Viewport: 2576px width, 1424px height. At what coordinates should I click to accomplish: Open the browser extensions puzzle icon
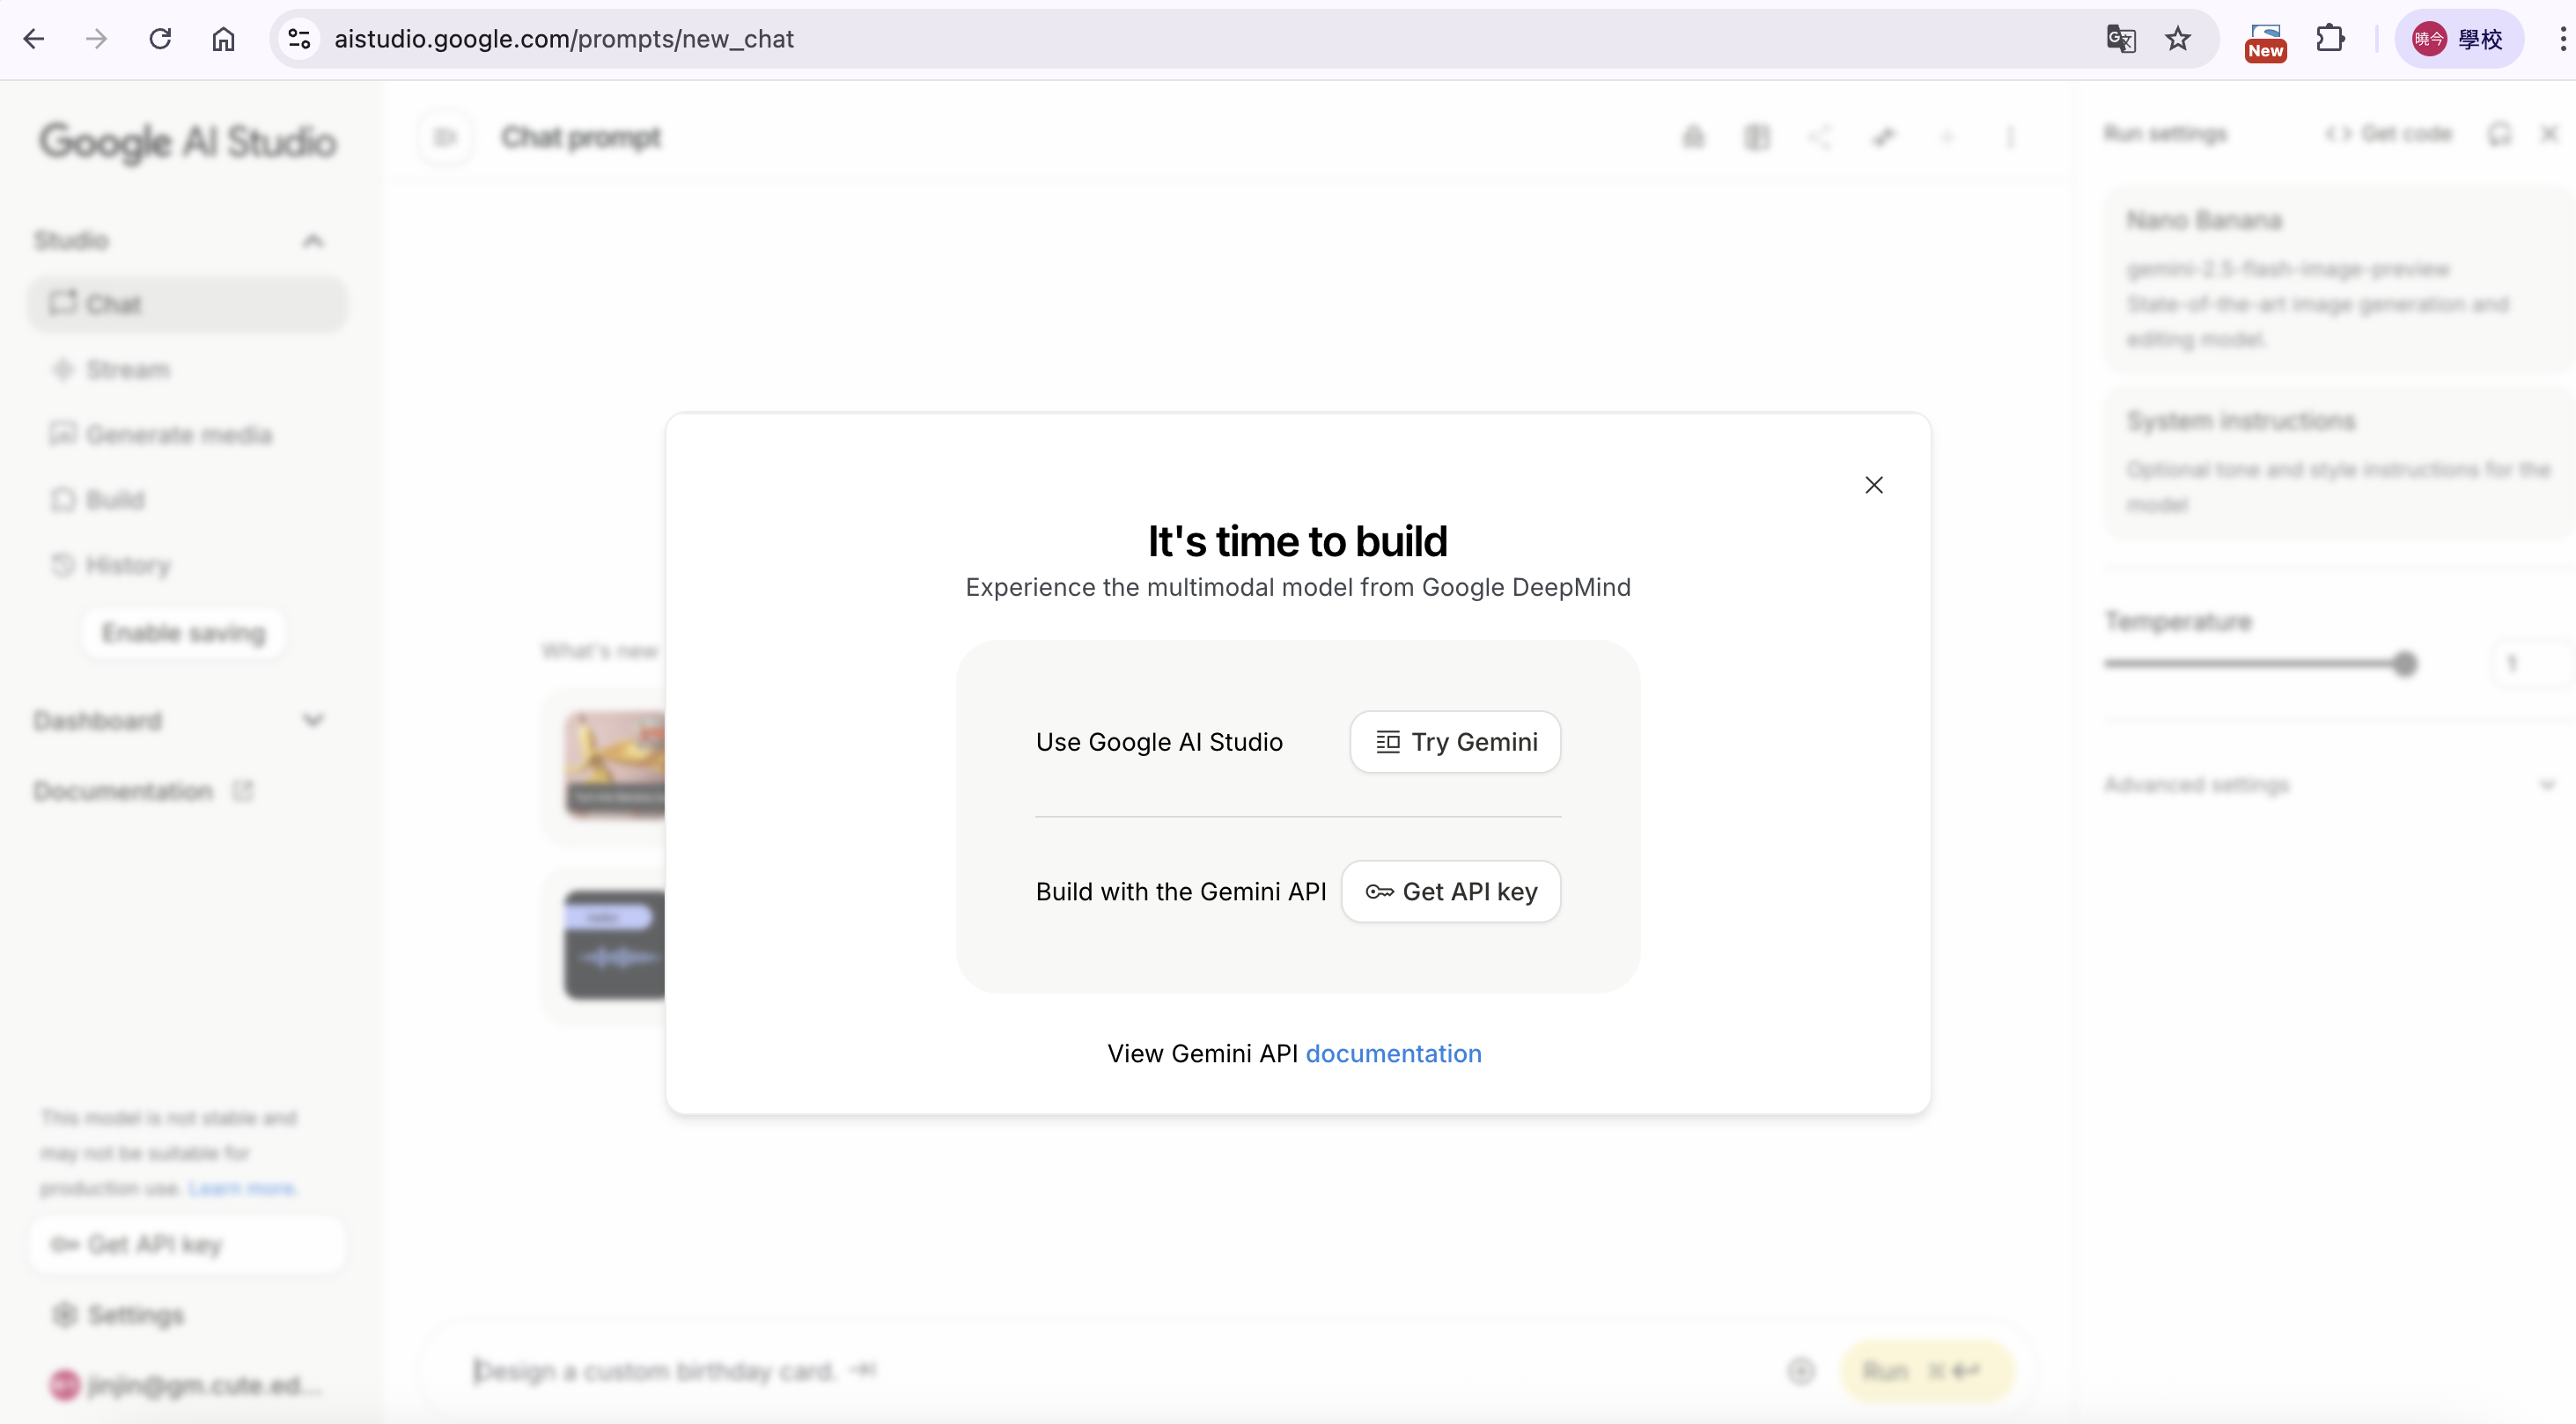(2330, 39)
